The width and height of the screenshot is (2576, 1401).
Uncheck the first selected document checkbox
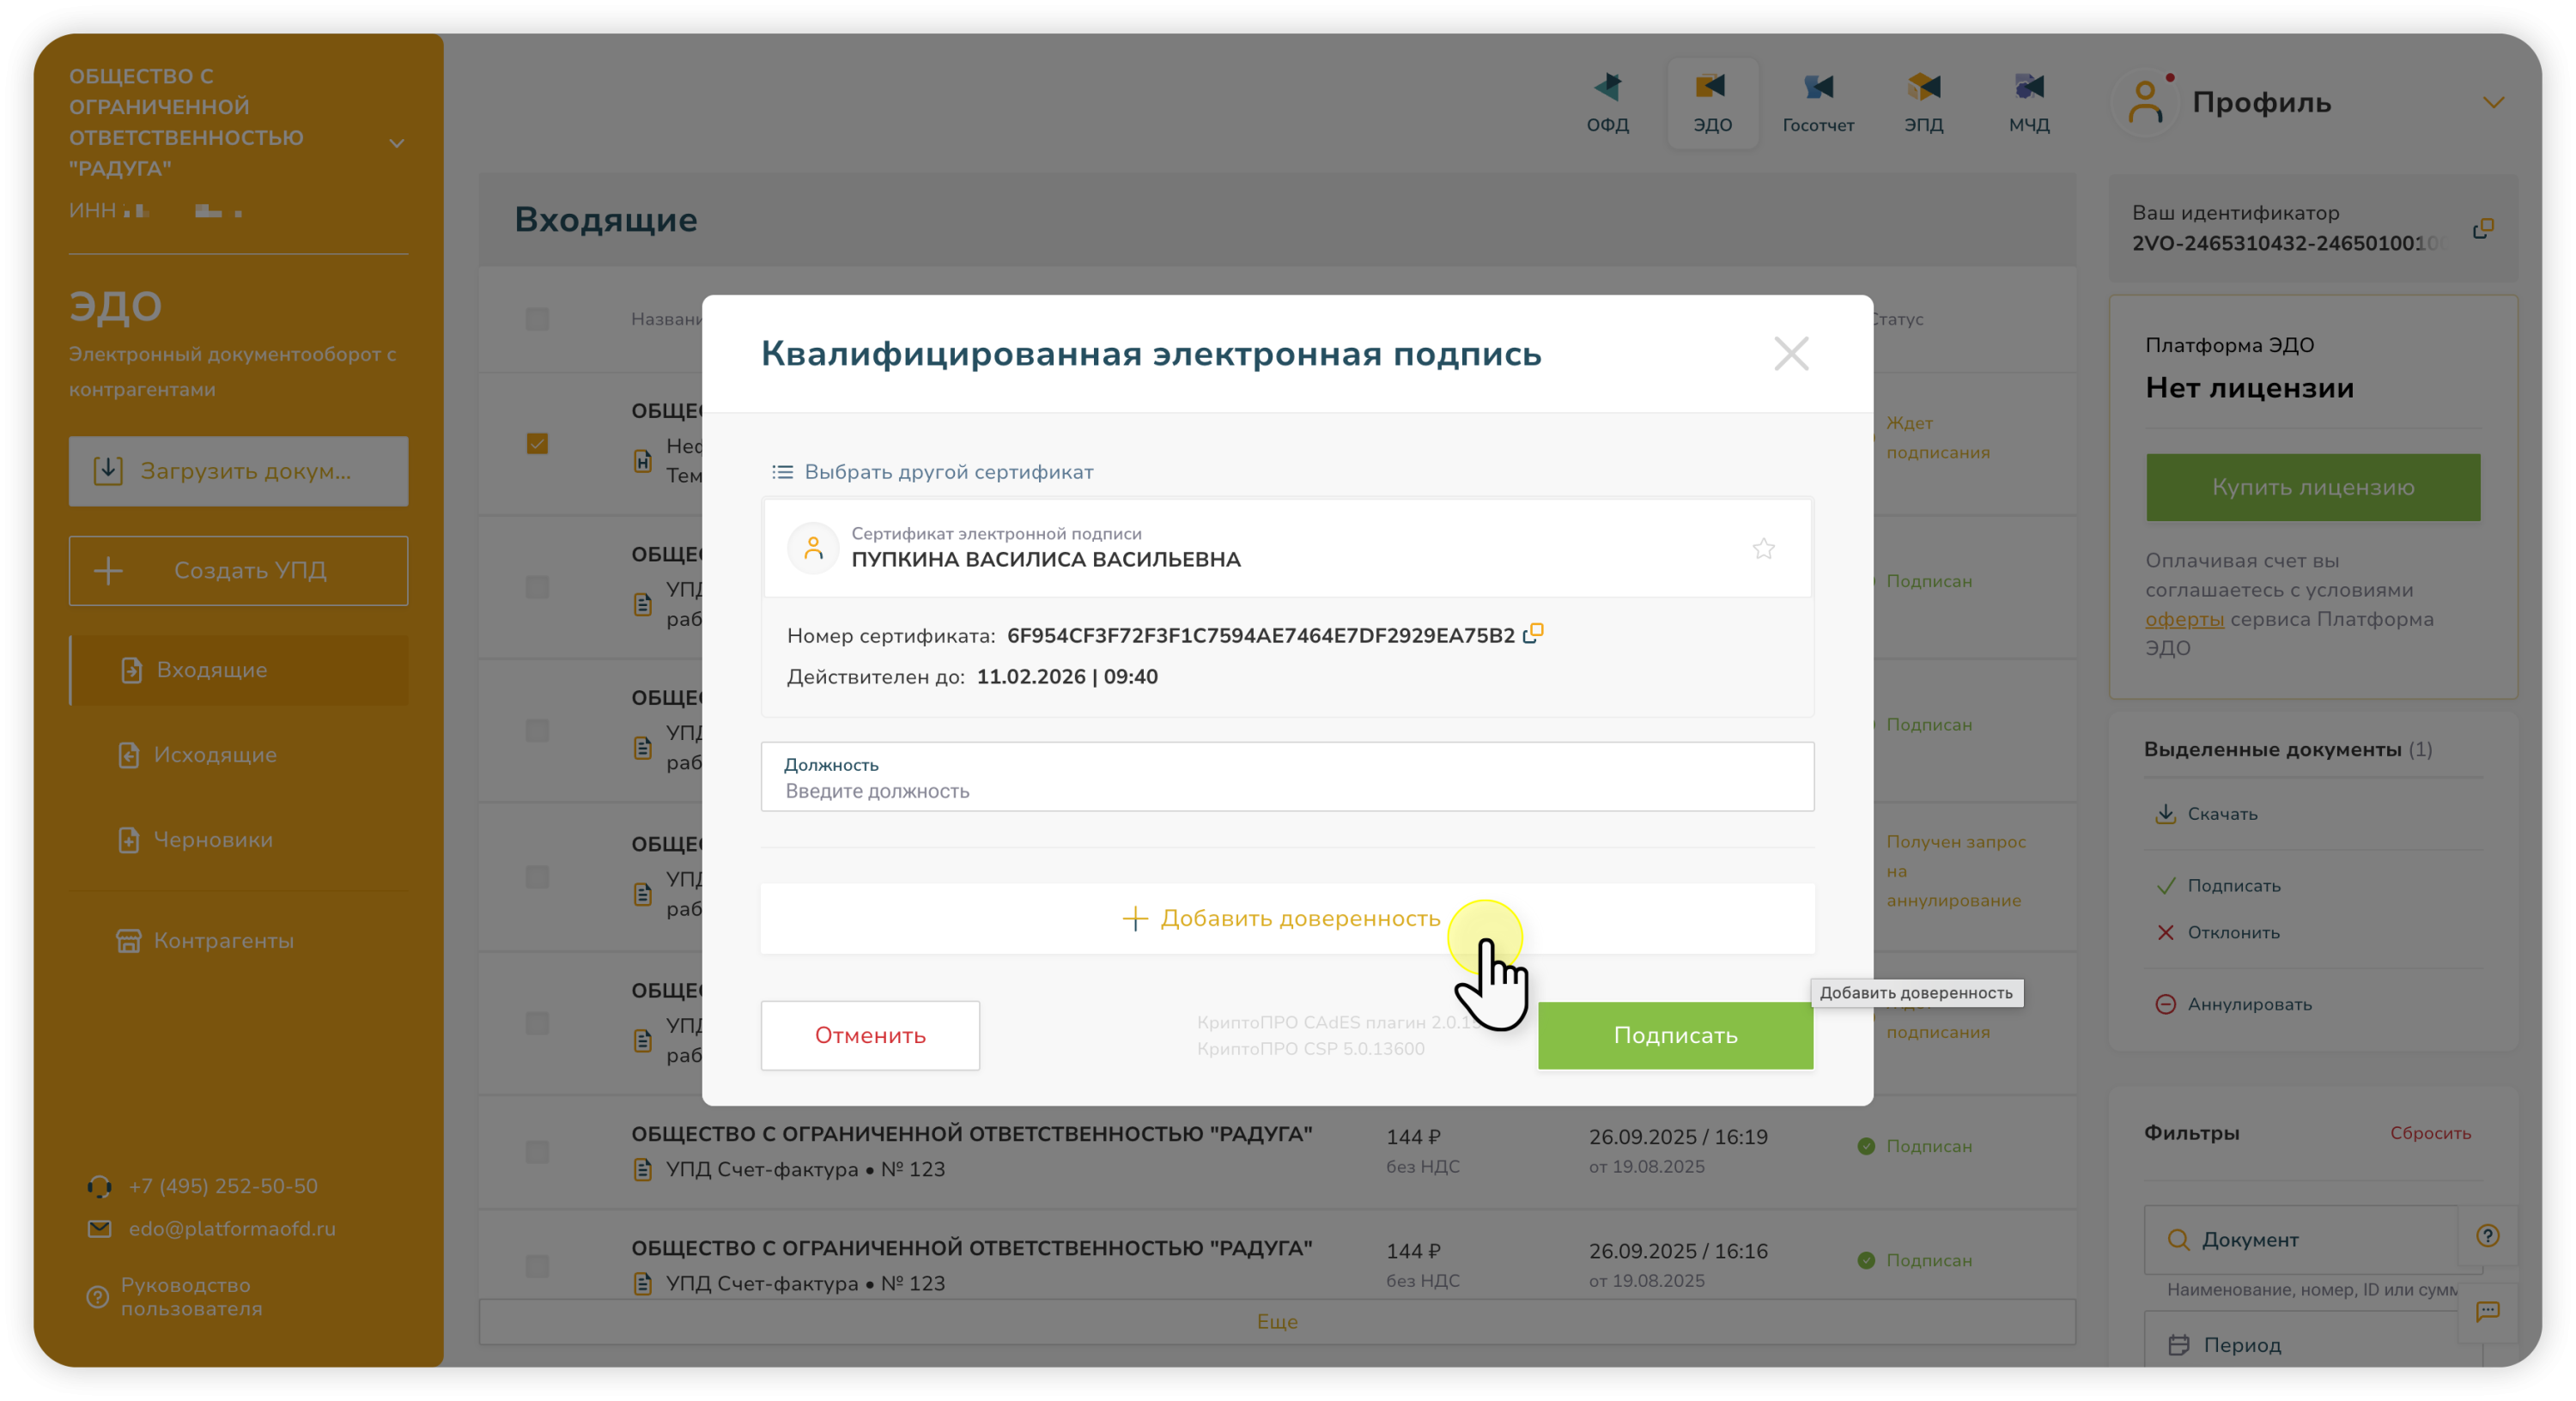[x=537, y=443]
